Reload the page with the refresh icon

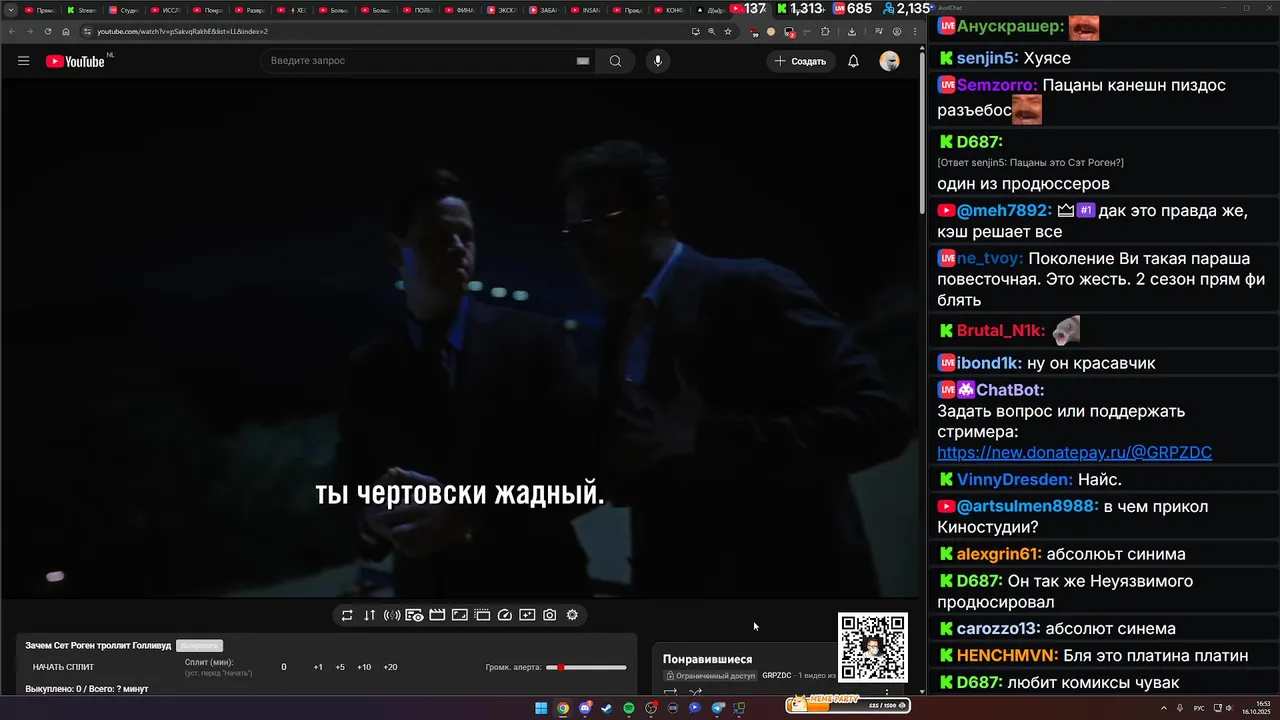click(48, 31)
